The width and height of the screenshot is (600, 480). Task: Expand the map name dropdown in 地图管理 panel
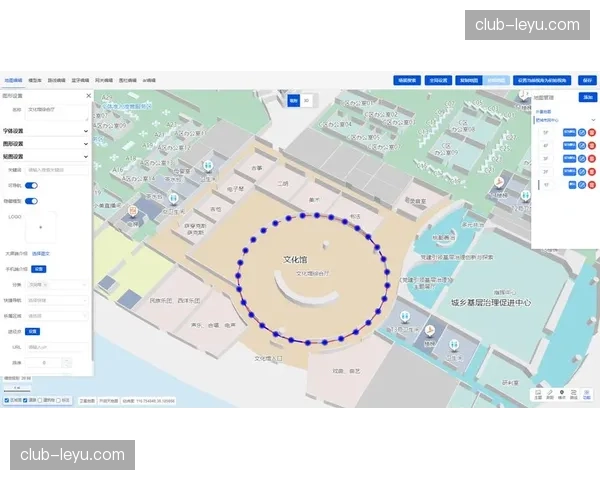[593, 120]
